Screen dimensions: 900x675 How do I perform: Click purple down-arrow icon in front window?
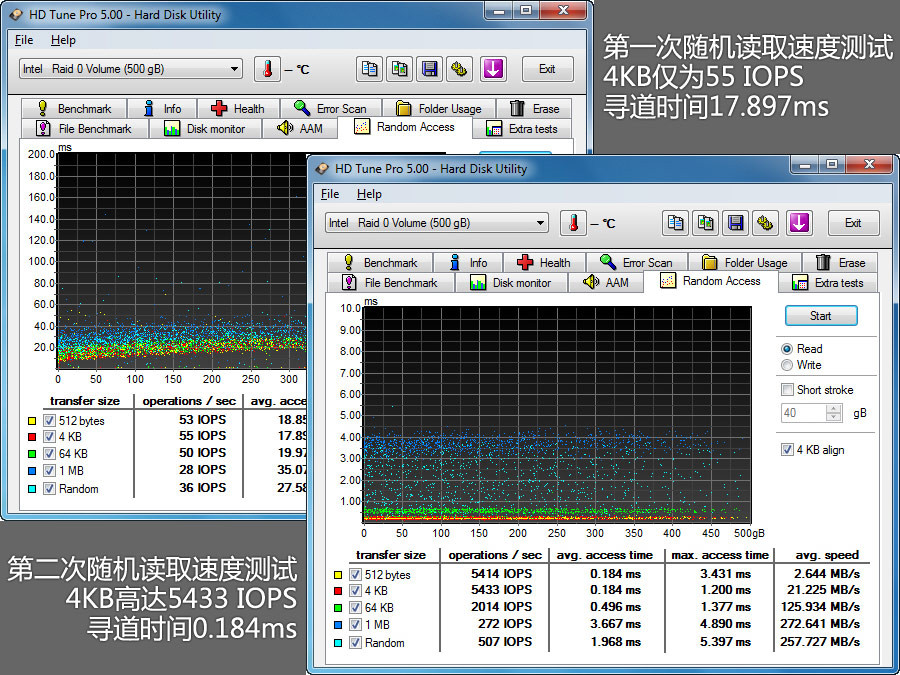798,223
